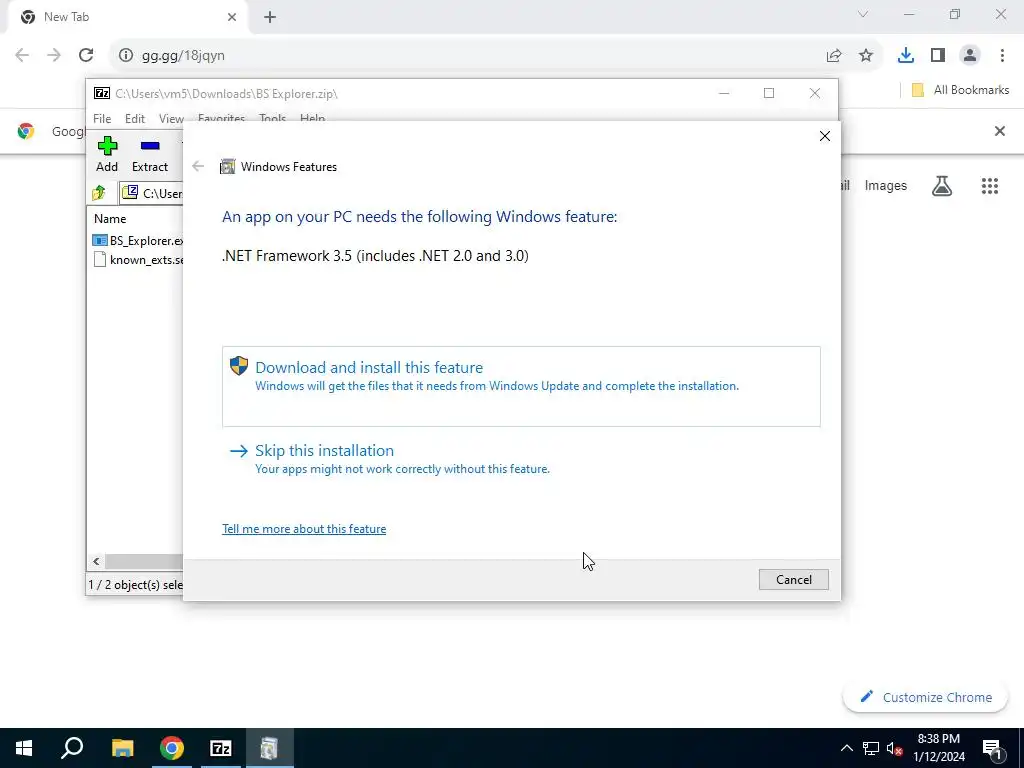Viewport: 1024px width, 768px height.
Task: Click Chrome back navigation arrow
Action: [x=22, y=56]
